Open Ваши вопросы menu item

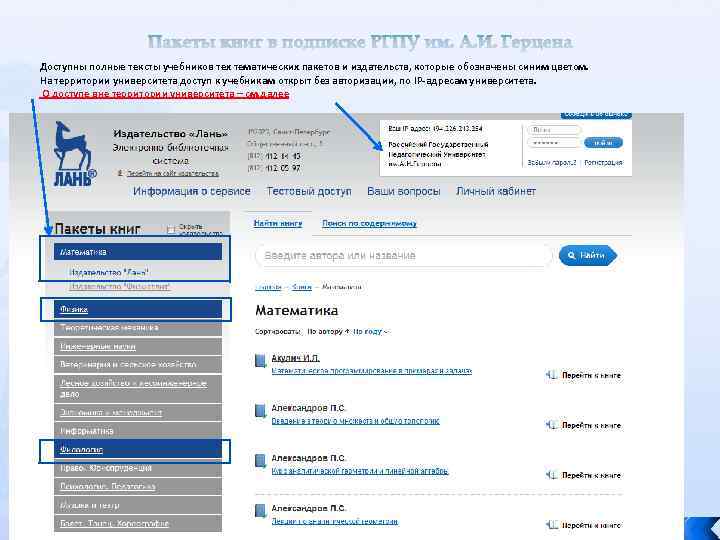[404, 191]
